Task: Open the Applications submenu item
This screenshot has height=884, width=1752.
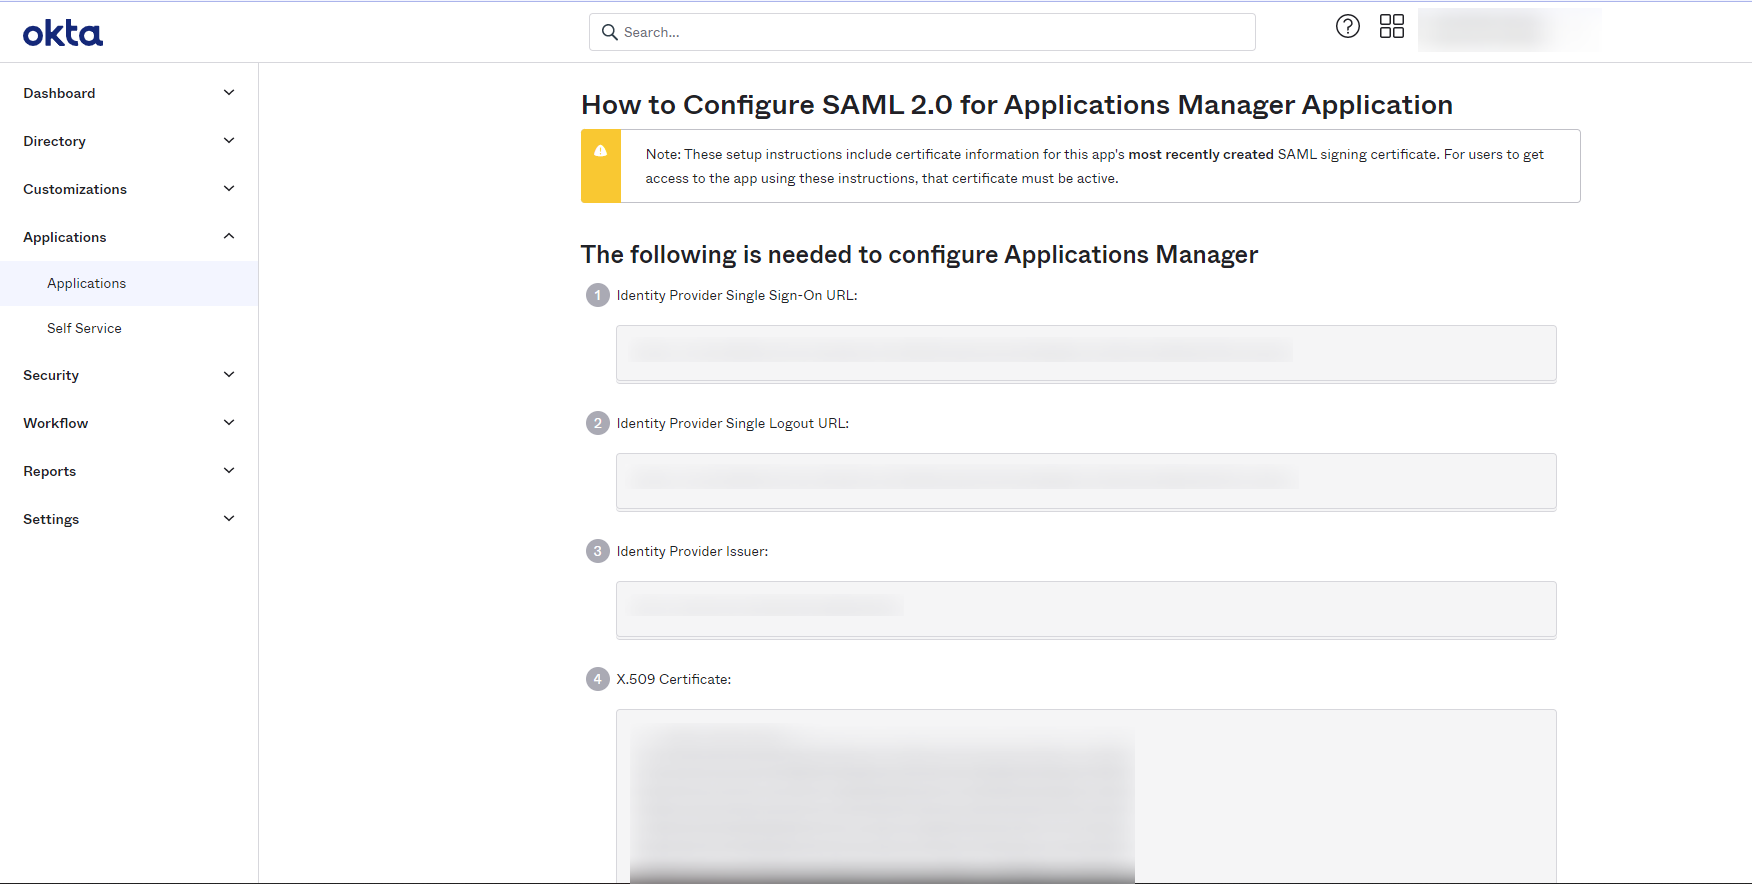Action: pos(87,284)
